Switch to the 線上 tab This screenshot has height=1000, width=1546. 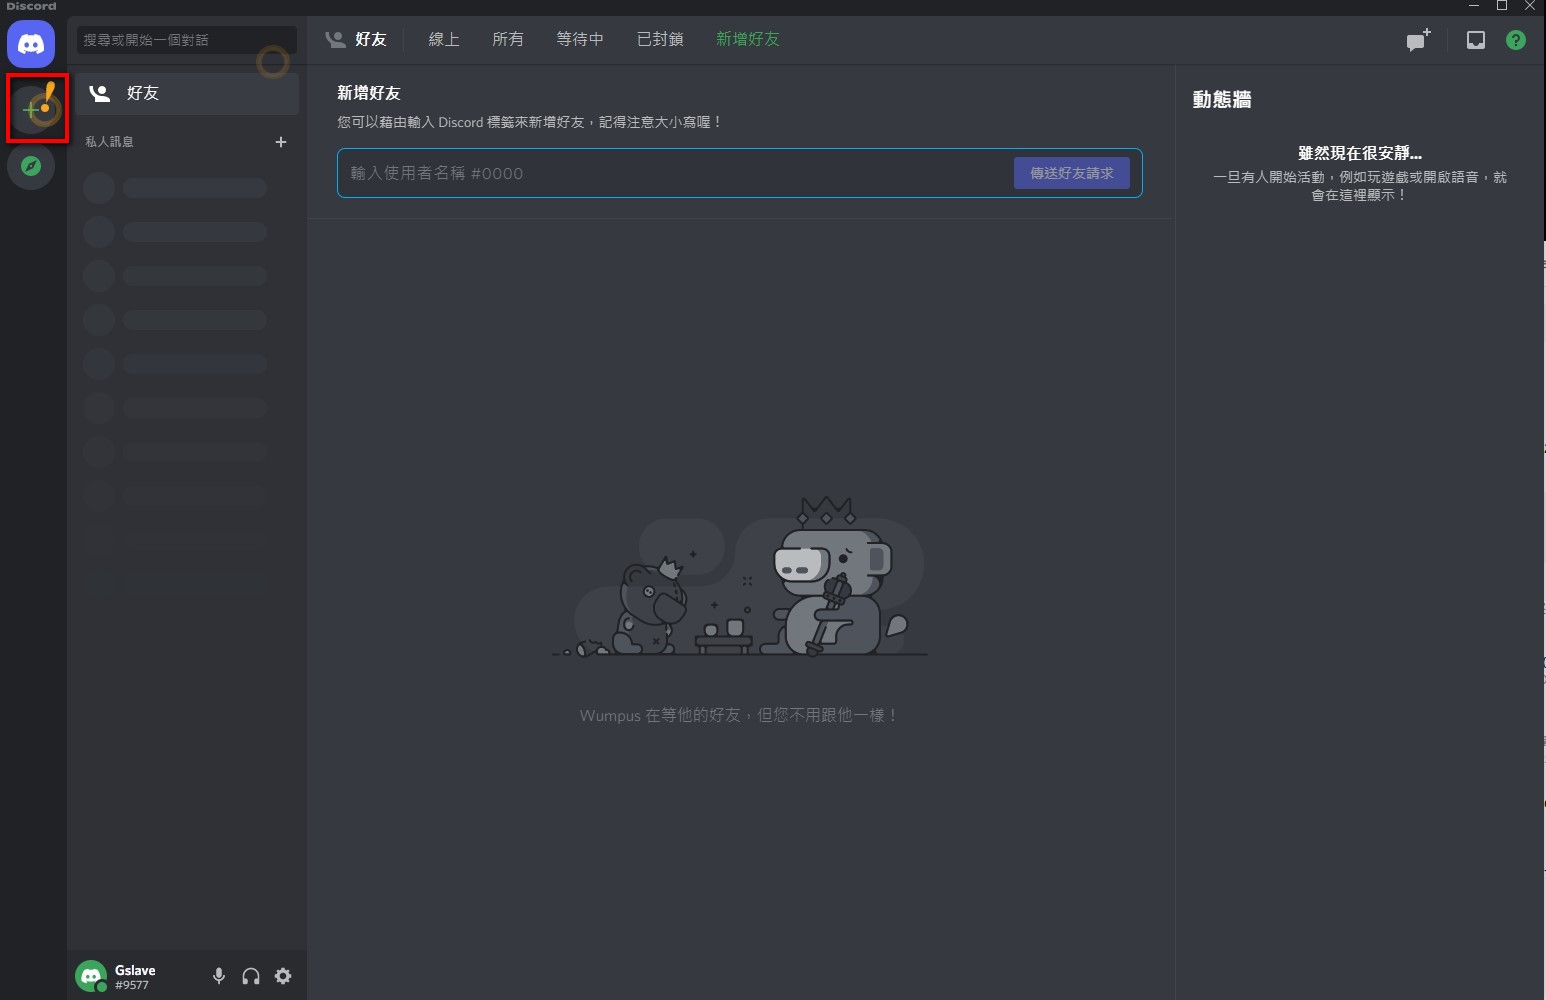[443, 39]
